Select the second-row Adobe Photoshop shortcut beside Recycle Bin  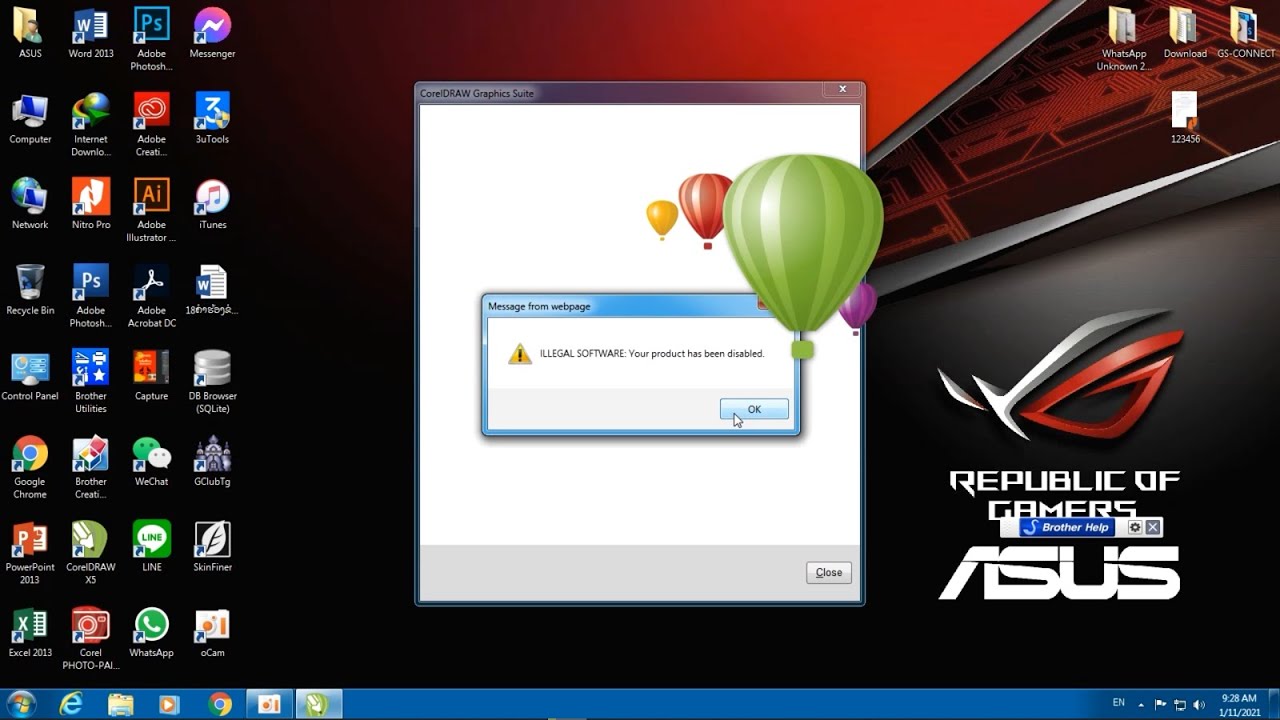[91, 296]
